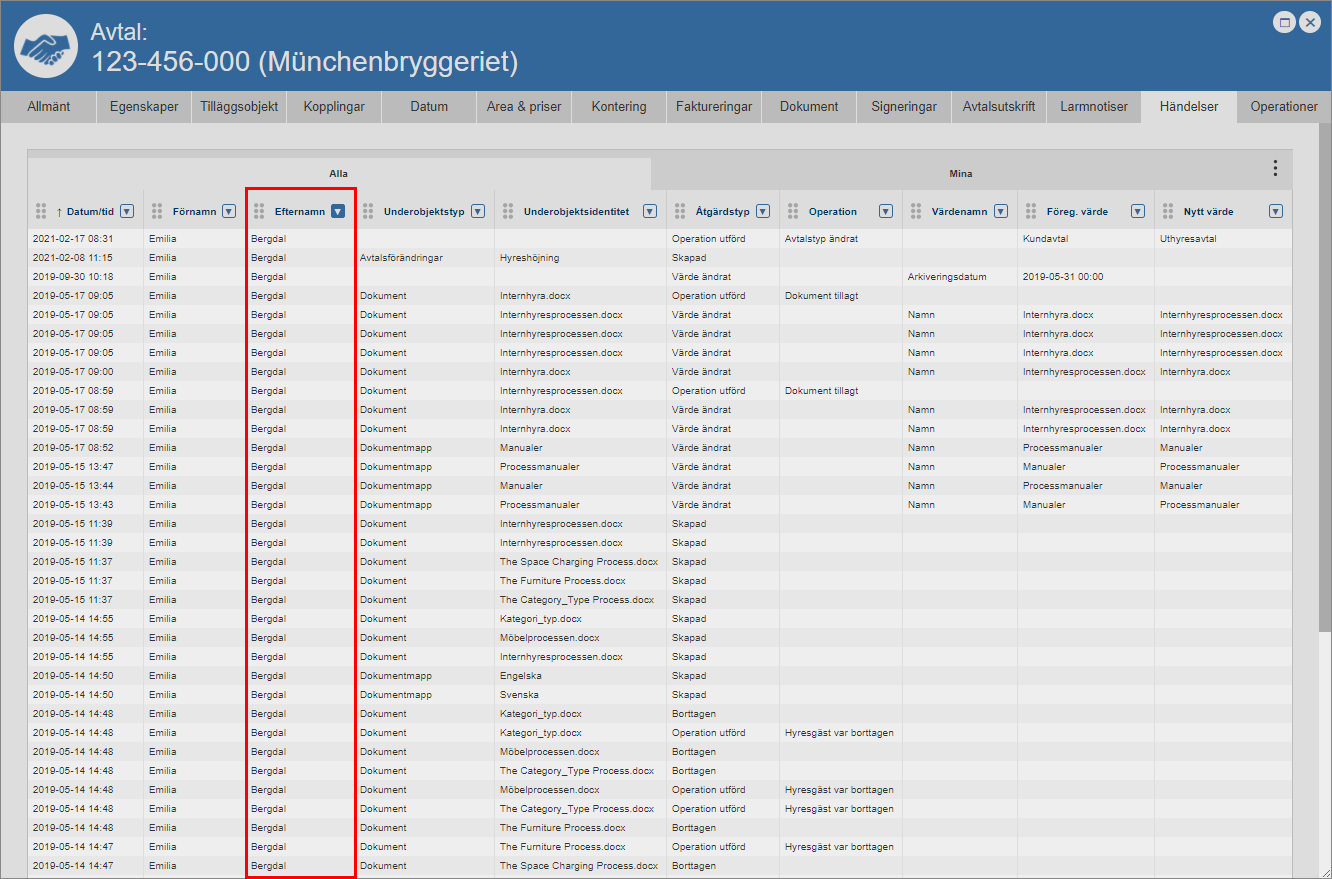This screenshot has height=879, width=1332.
Task: Open the Förnamn column filter dropdown
Action: coord(229,211)
